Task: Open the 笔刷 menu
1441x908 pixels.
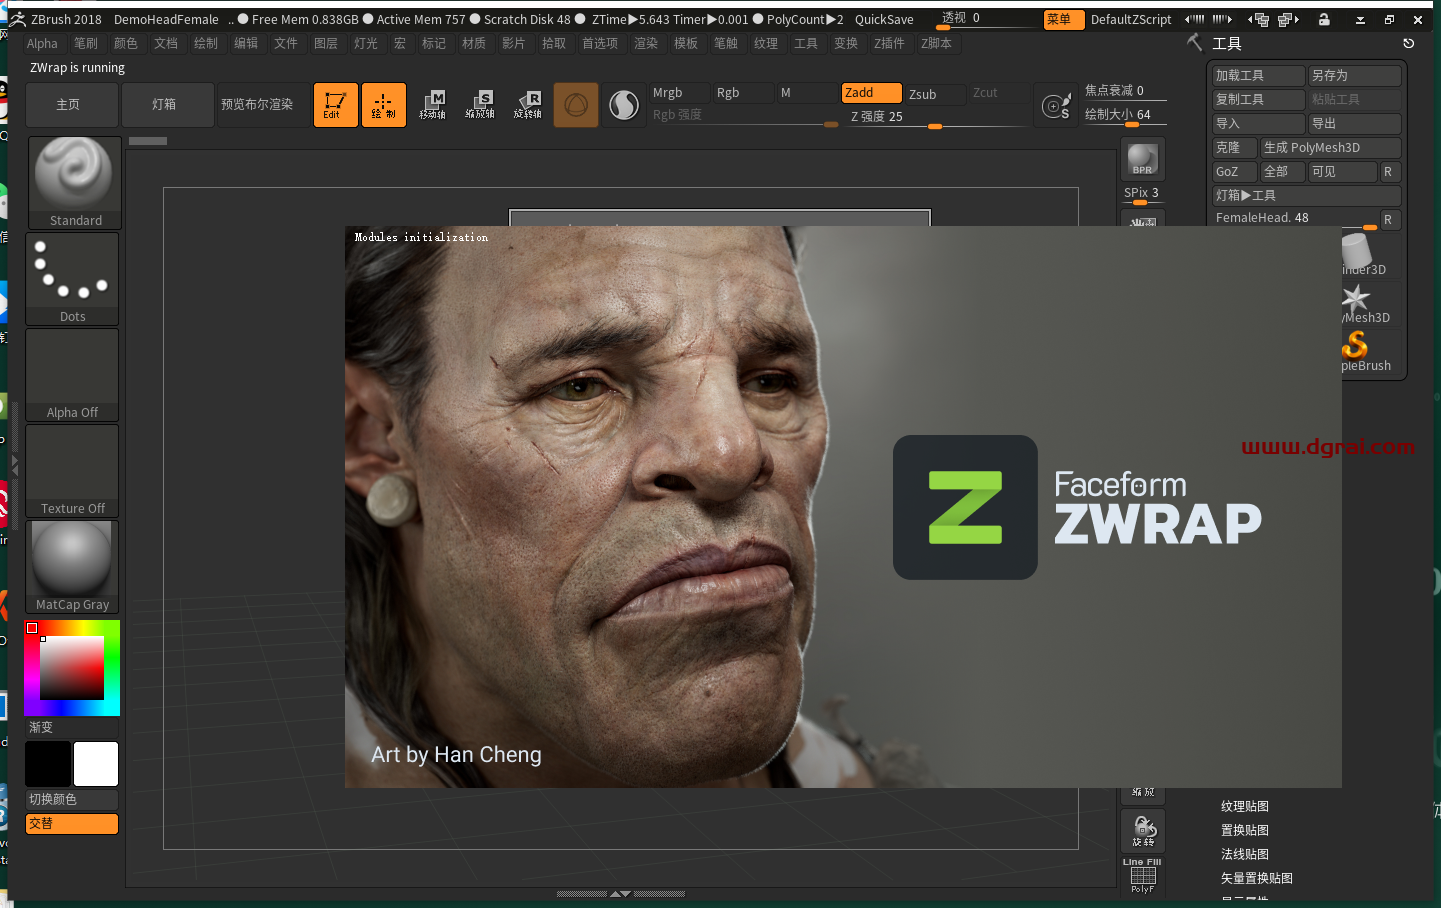Action: tap(86, 43)
